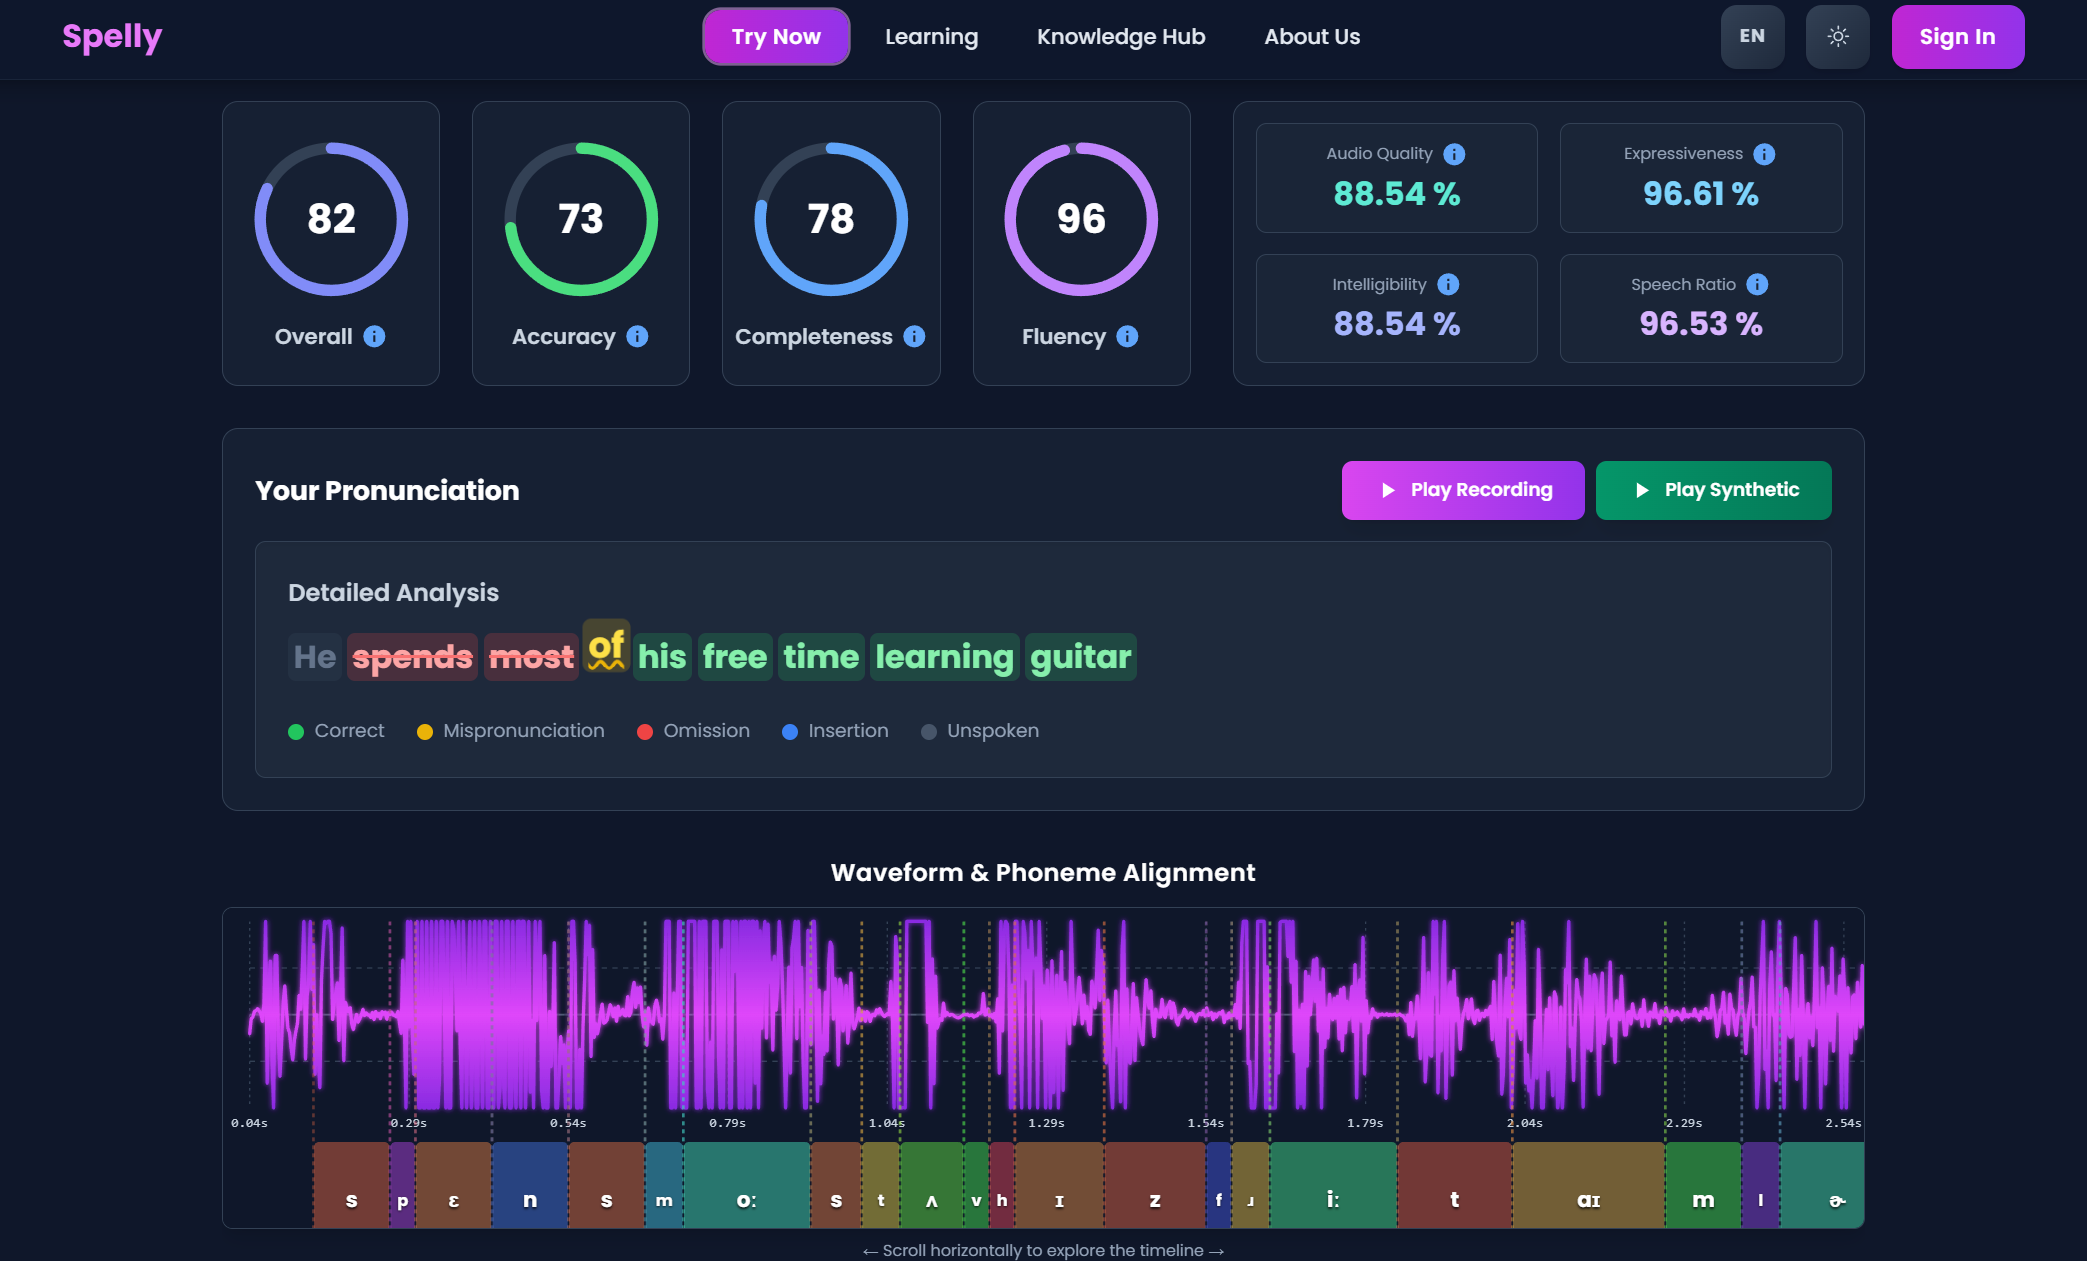Click the Fluency info icon
2087x1261 pixels.
[1127, 337]
